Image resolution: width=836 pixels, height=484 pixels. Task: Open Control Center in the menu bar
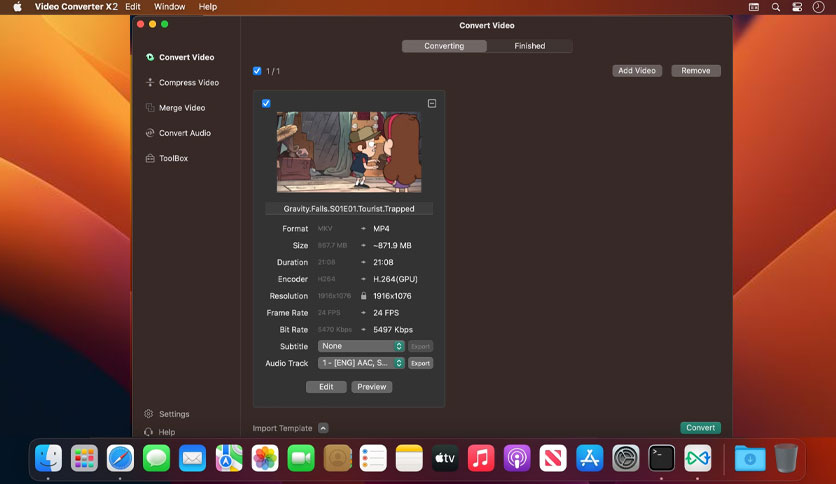click(797, 7)
